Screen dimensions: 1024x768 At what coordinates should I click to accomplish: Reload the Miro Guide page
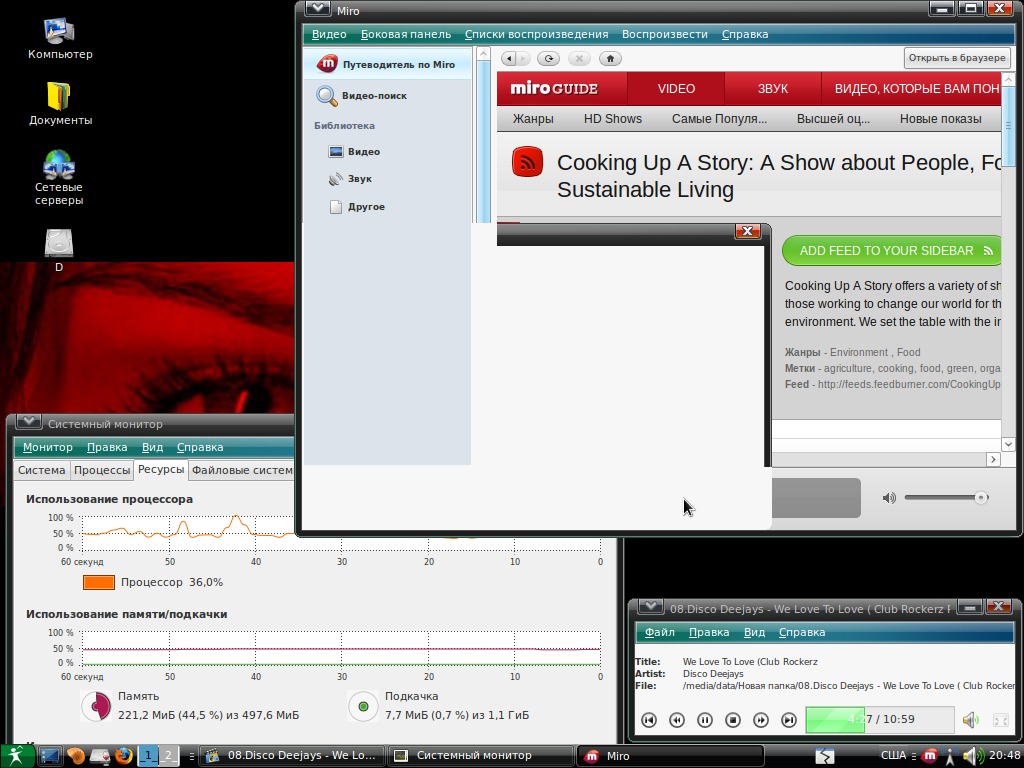point(549,59)
